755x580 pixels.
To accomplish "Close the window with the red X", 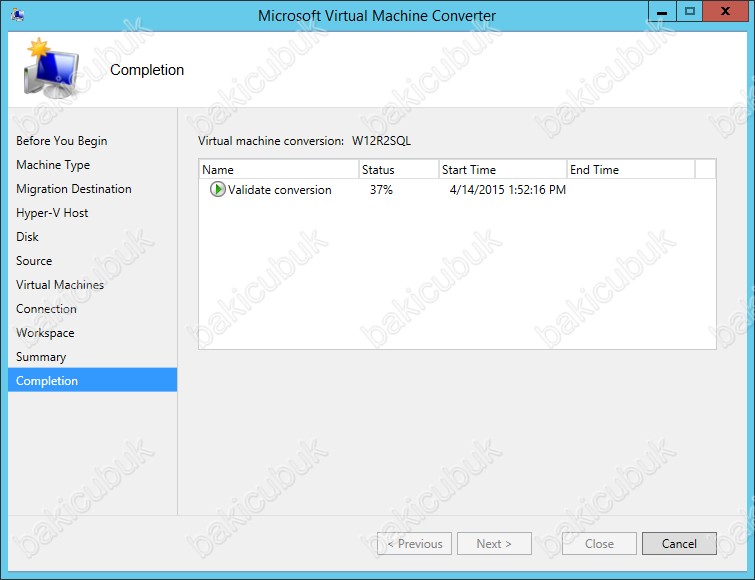I will [x=725, y=12].
